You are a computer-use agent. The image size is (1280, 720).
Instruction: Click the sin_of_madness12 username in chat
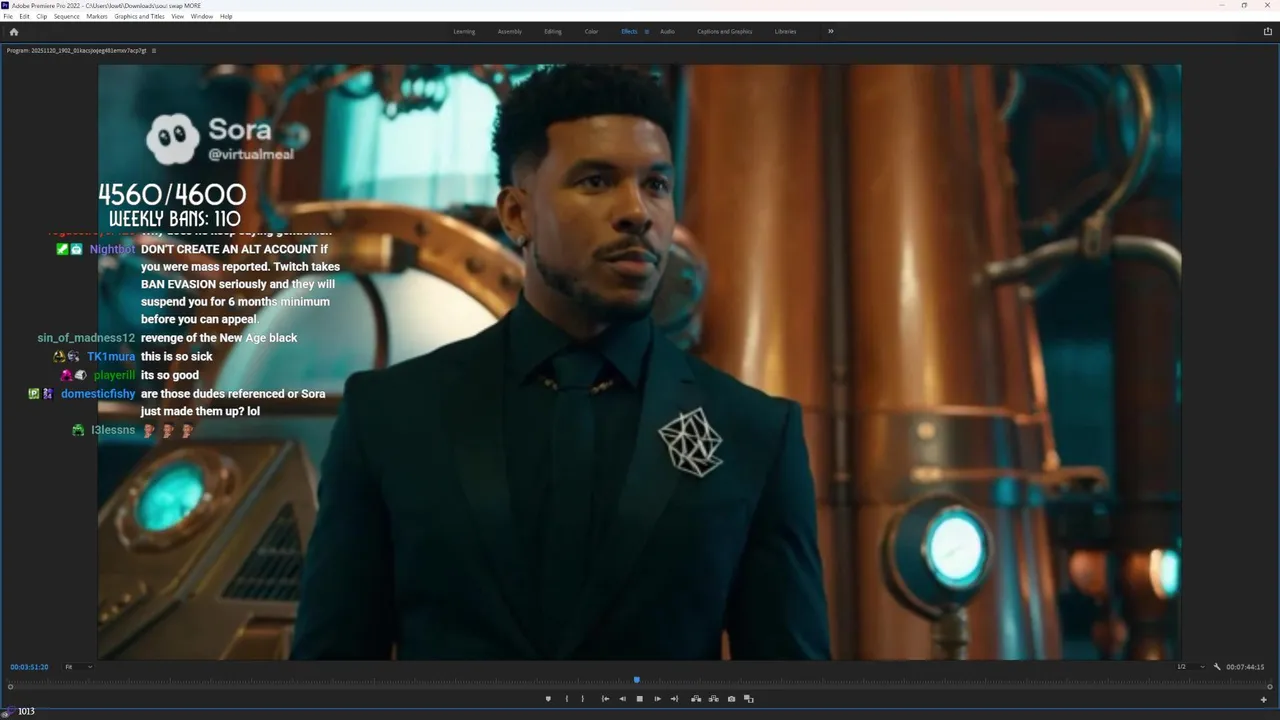click(x=86, y=338)
